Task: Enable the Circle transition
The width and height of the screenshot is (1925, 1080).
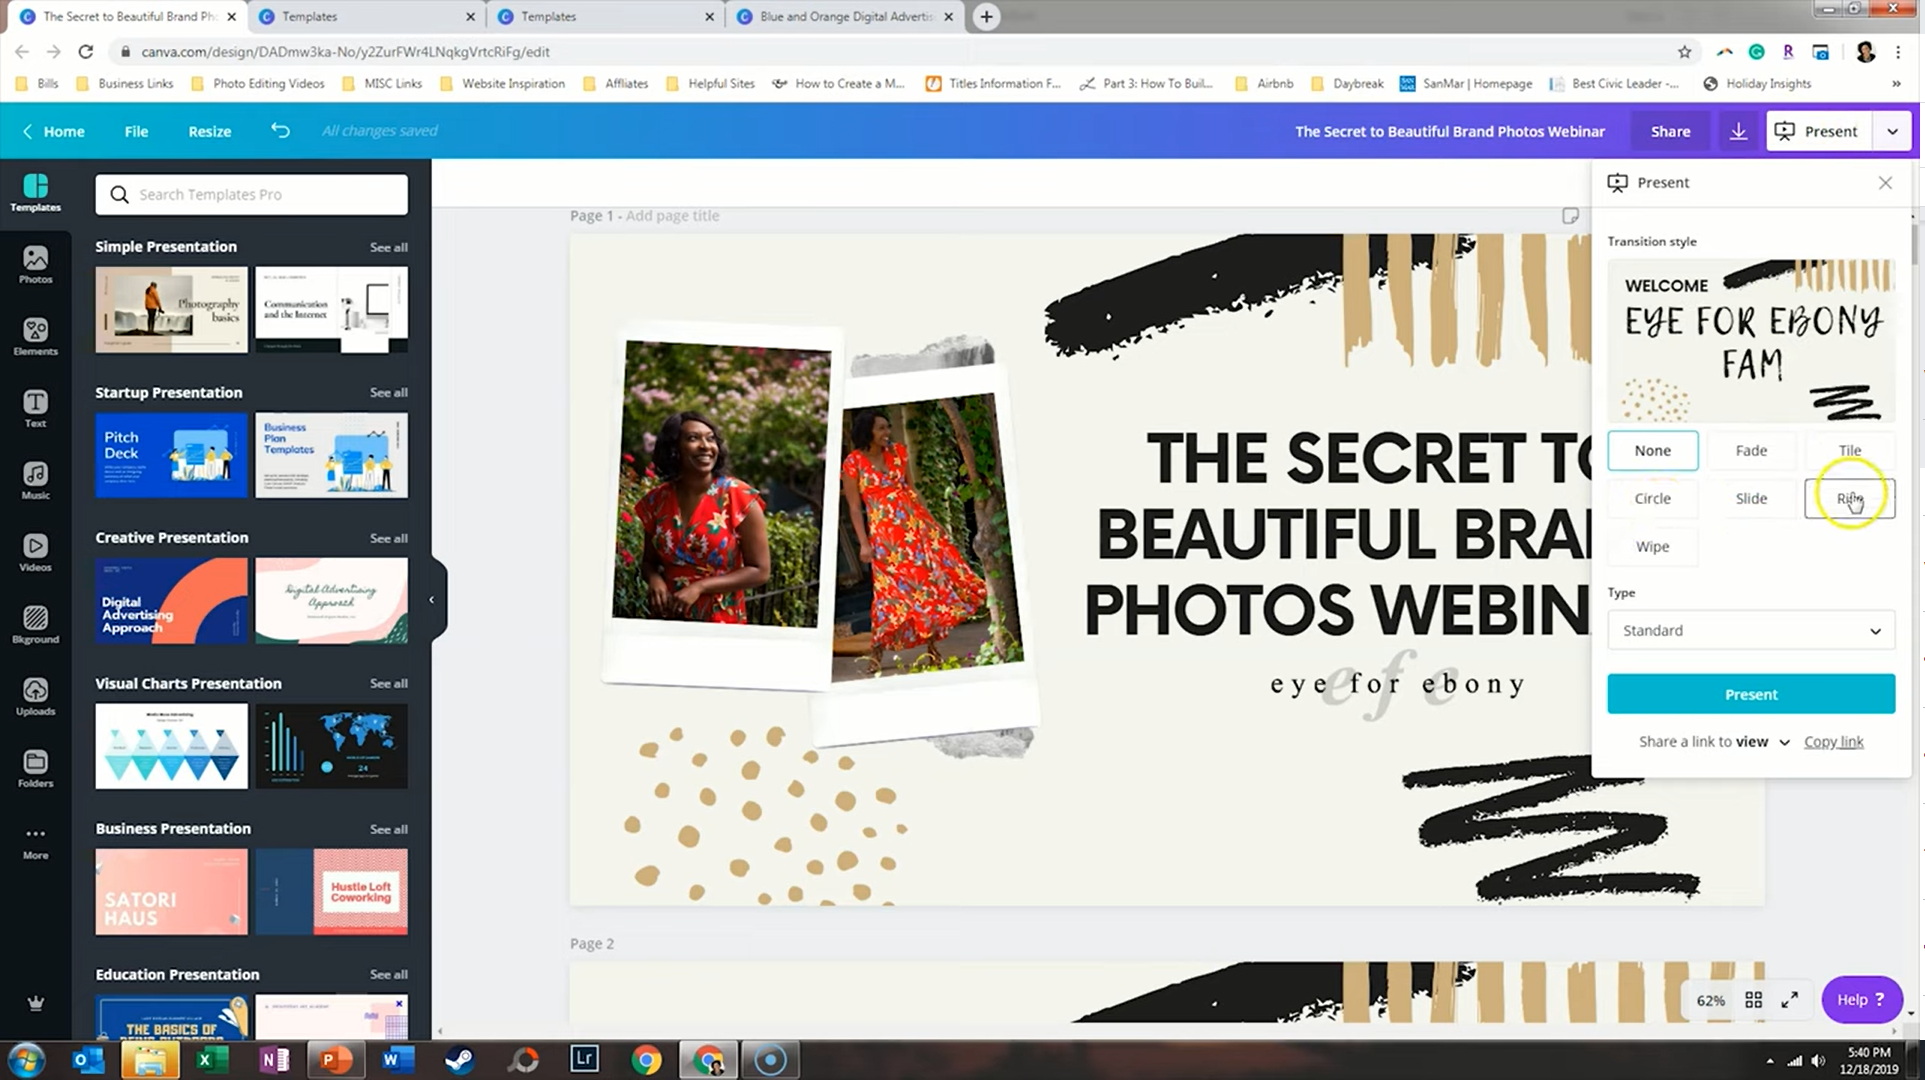Action: click(1652, 498)
